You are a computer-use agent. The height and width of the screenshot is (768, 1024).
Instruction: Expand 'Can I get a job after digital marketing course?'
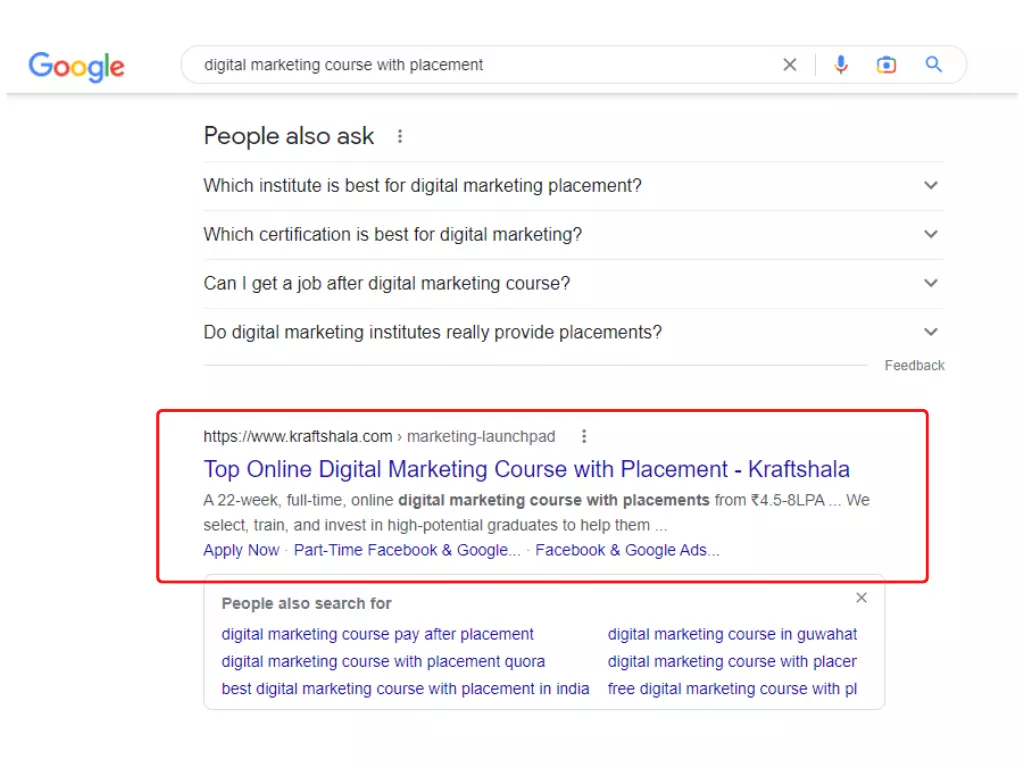pyautogui.click(x=573, y=283)
